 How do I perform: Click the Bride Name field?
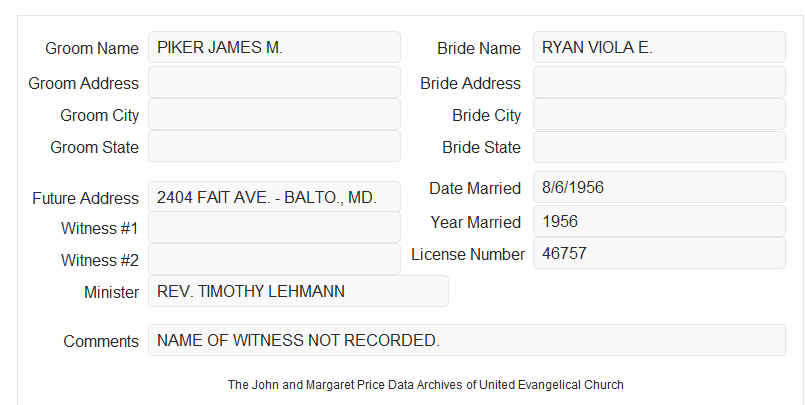click(659, 47)
